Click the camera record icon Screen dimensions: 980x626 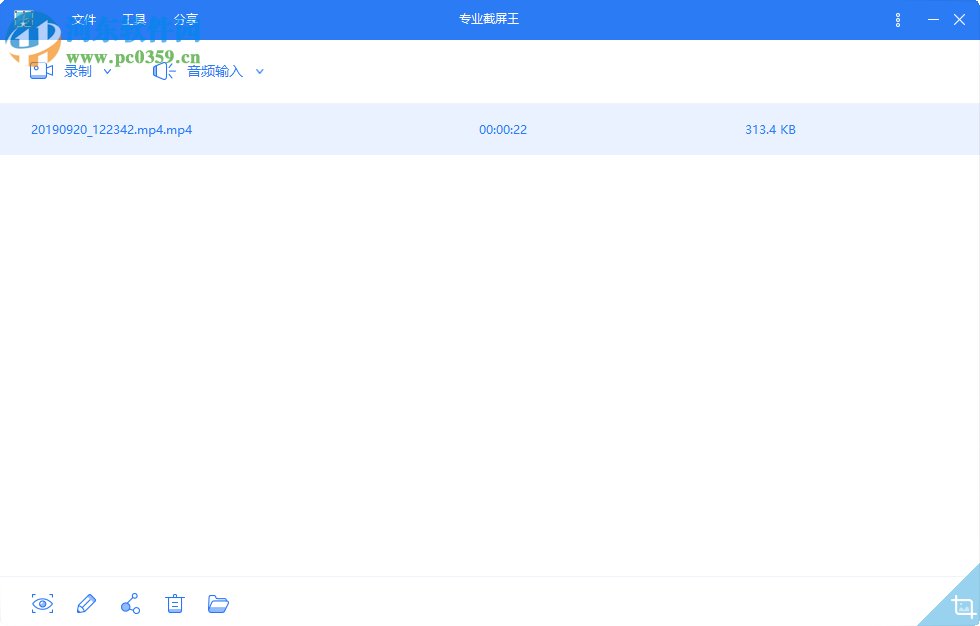pos(40,70)
